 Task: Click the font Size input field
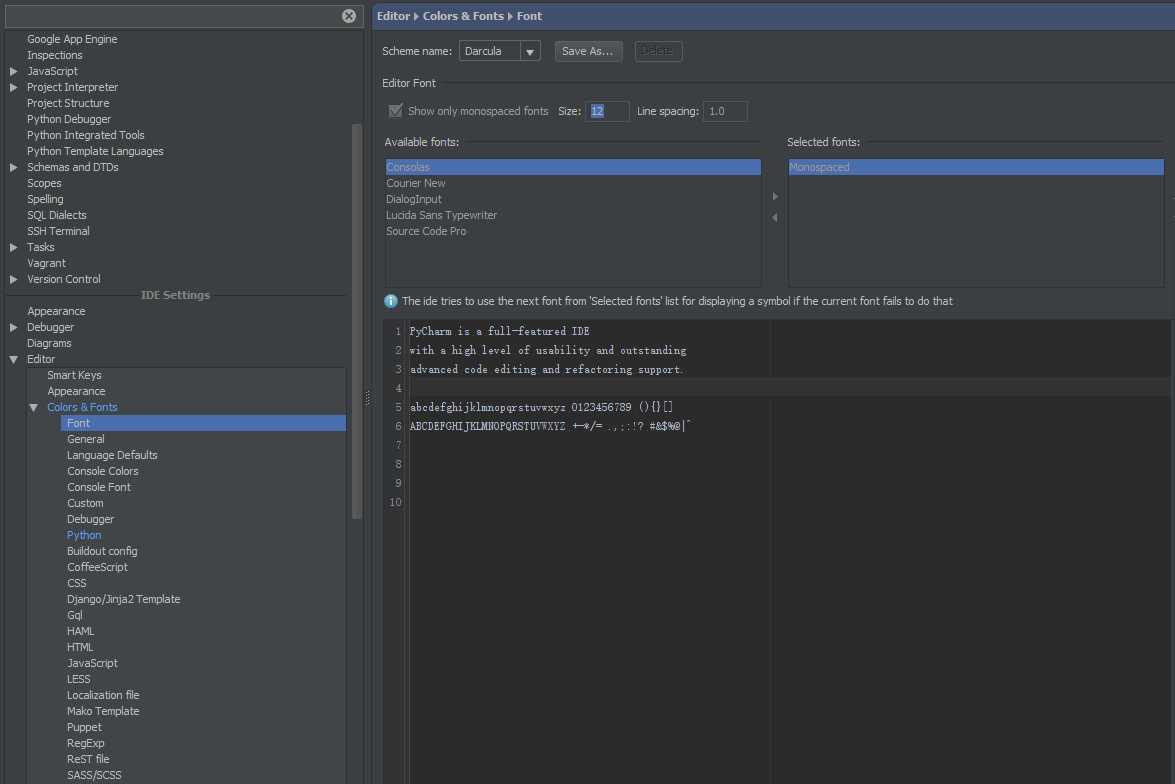[x=606, y=111]
